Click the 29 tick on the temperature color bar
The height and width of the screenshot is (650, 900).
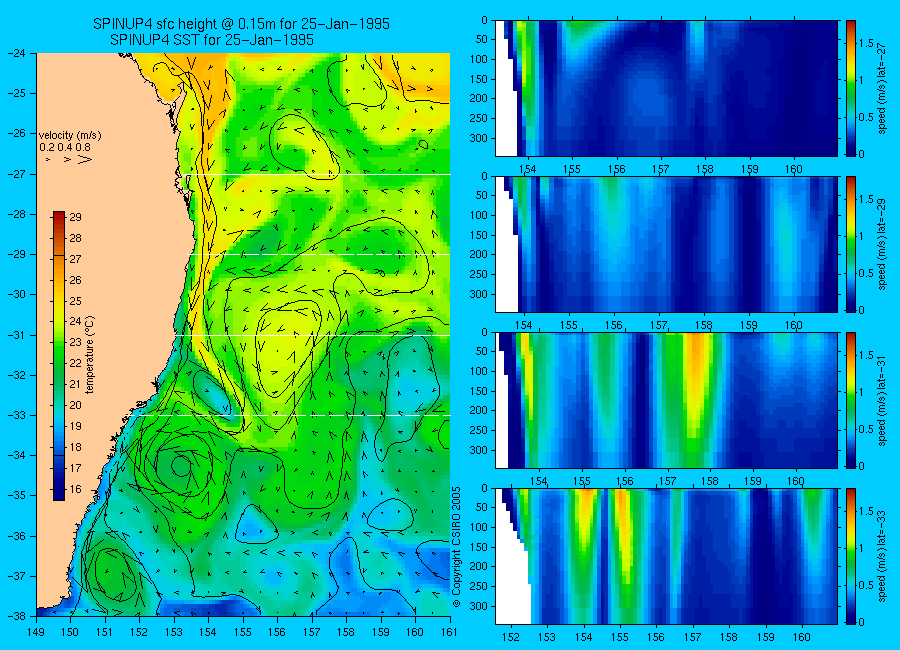pos(75,217)
